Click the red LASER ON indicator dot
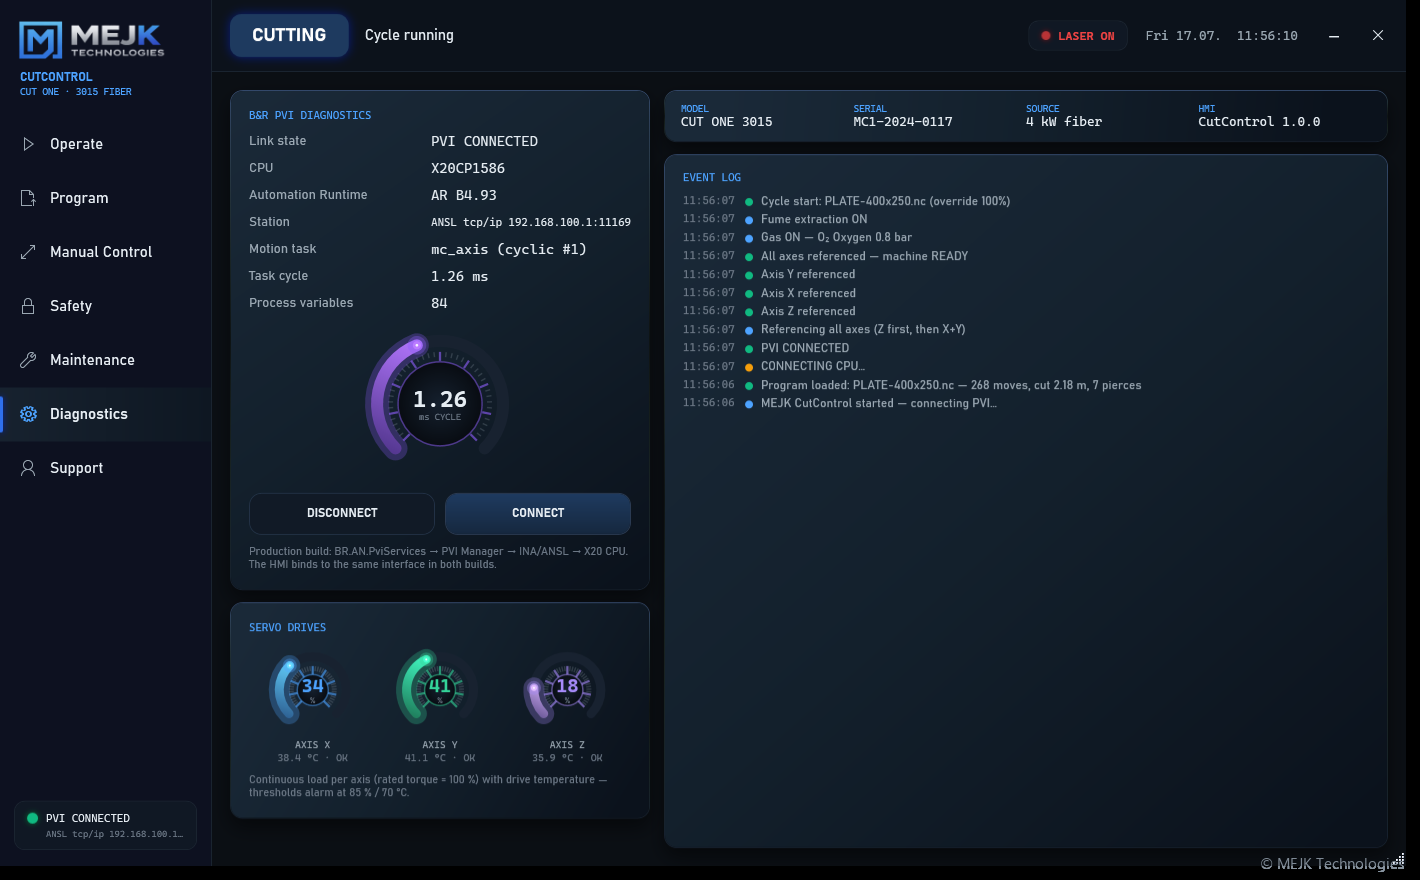 [x=1046, y=36]
